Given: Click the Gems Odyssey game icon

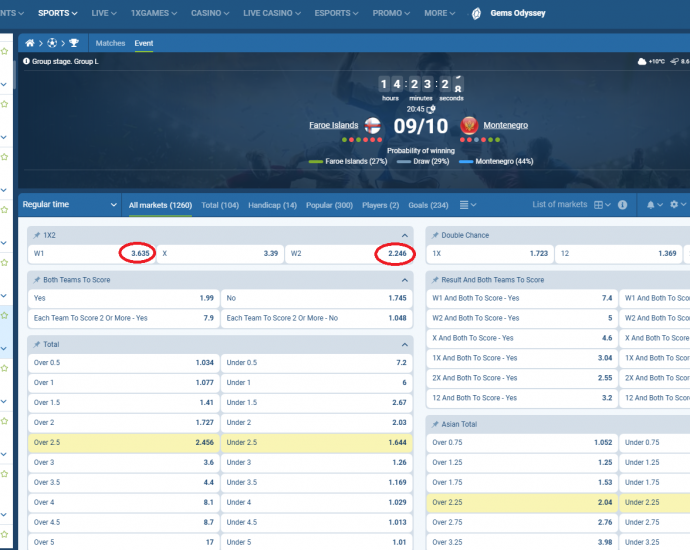Looking at the screenshot, I should point(476,14).
